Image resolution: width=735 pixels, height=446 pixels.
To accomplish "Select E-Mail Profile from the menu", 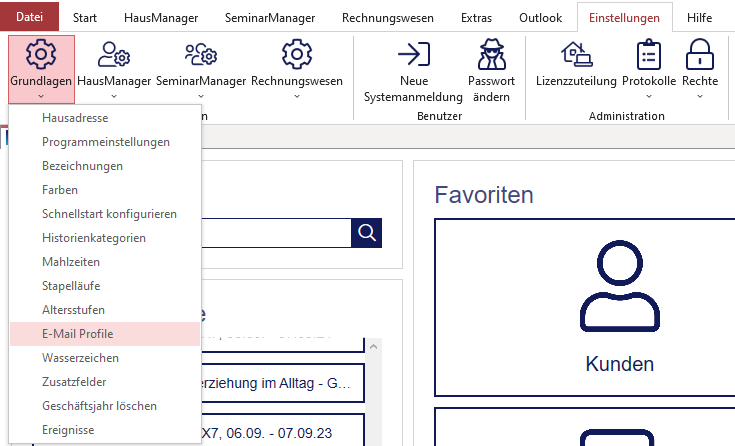I will pos(79,334).
